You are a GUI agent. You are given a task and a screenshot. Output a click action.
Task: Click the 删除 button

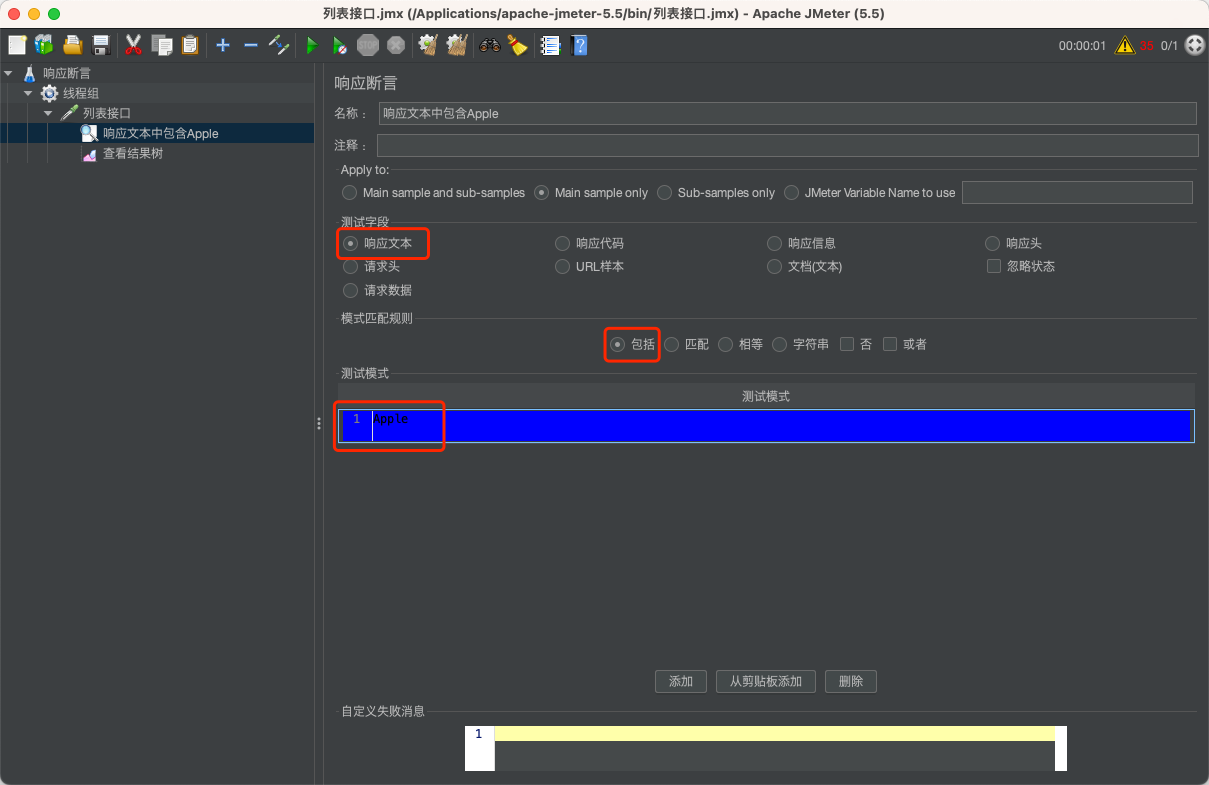coord(851,681)
